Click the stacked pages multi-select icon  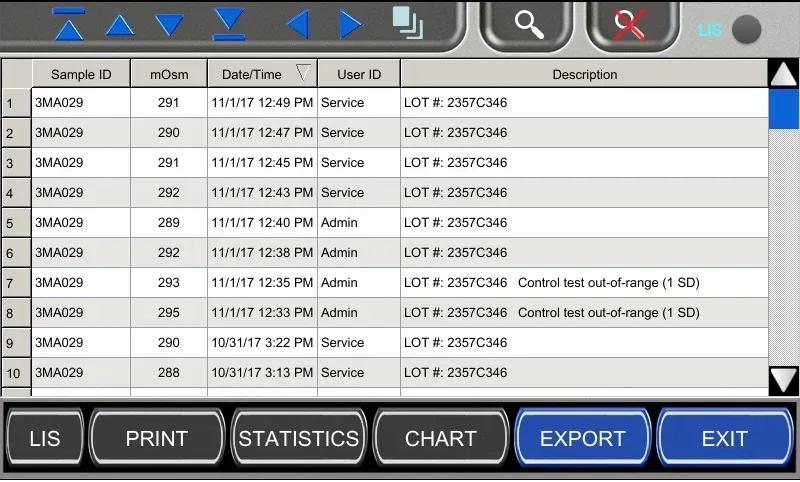(x=408, y=23)
